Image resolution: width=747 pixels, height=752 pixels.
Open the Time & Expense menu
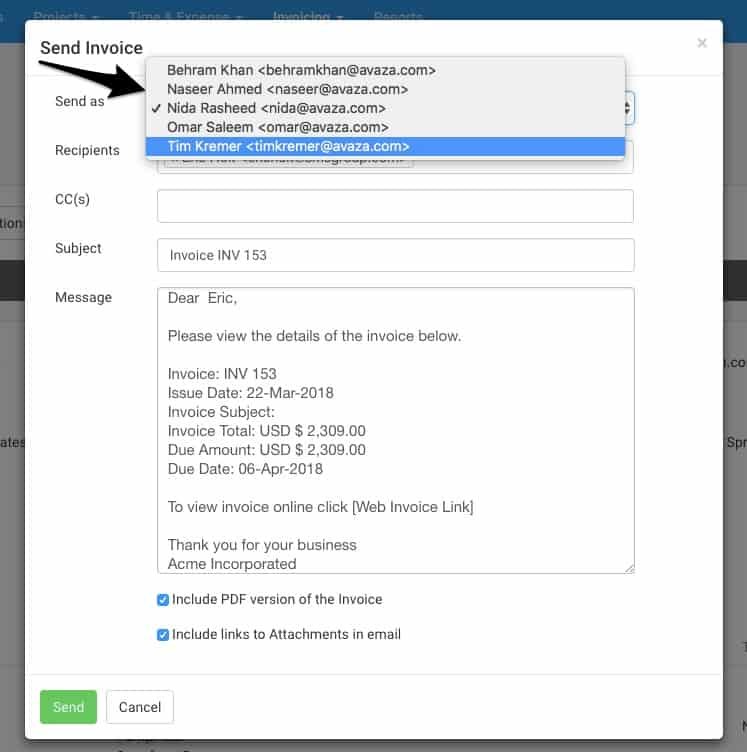[186, 17]
